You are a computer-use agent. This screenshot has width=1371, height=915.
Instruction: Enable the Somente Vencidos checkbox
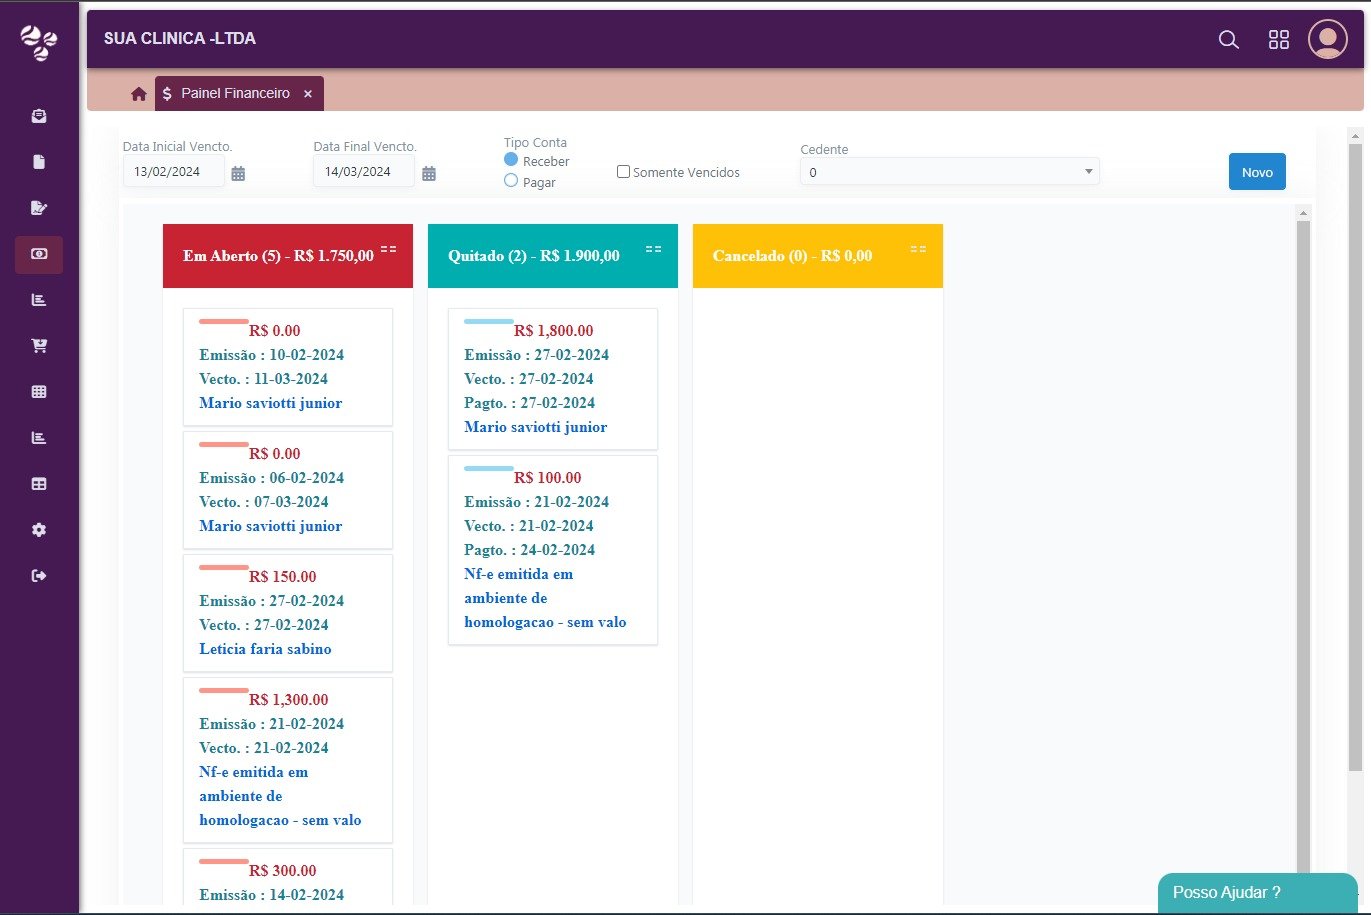(623, 172)
